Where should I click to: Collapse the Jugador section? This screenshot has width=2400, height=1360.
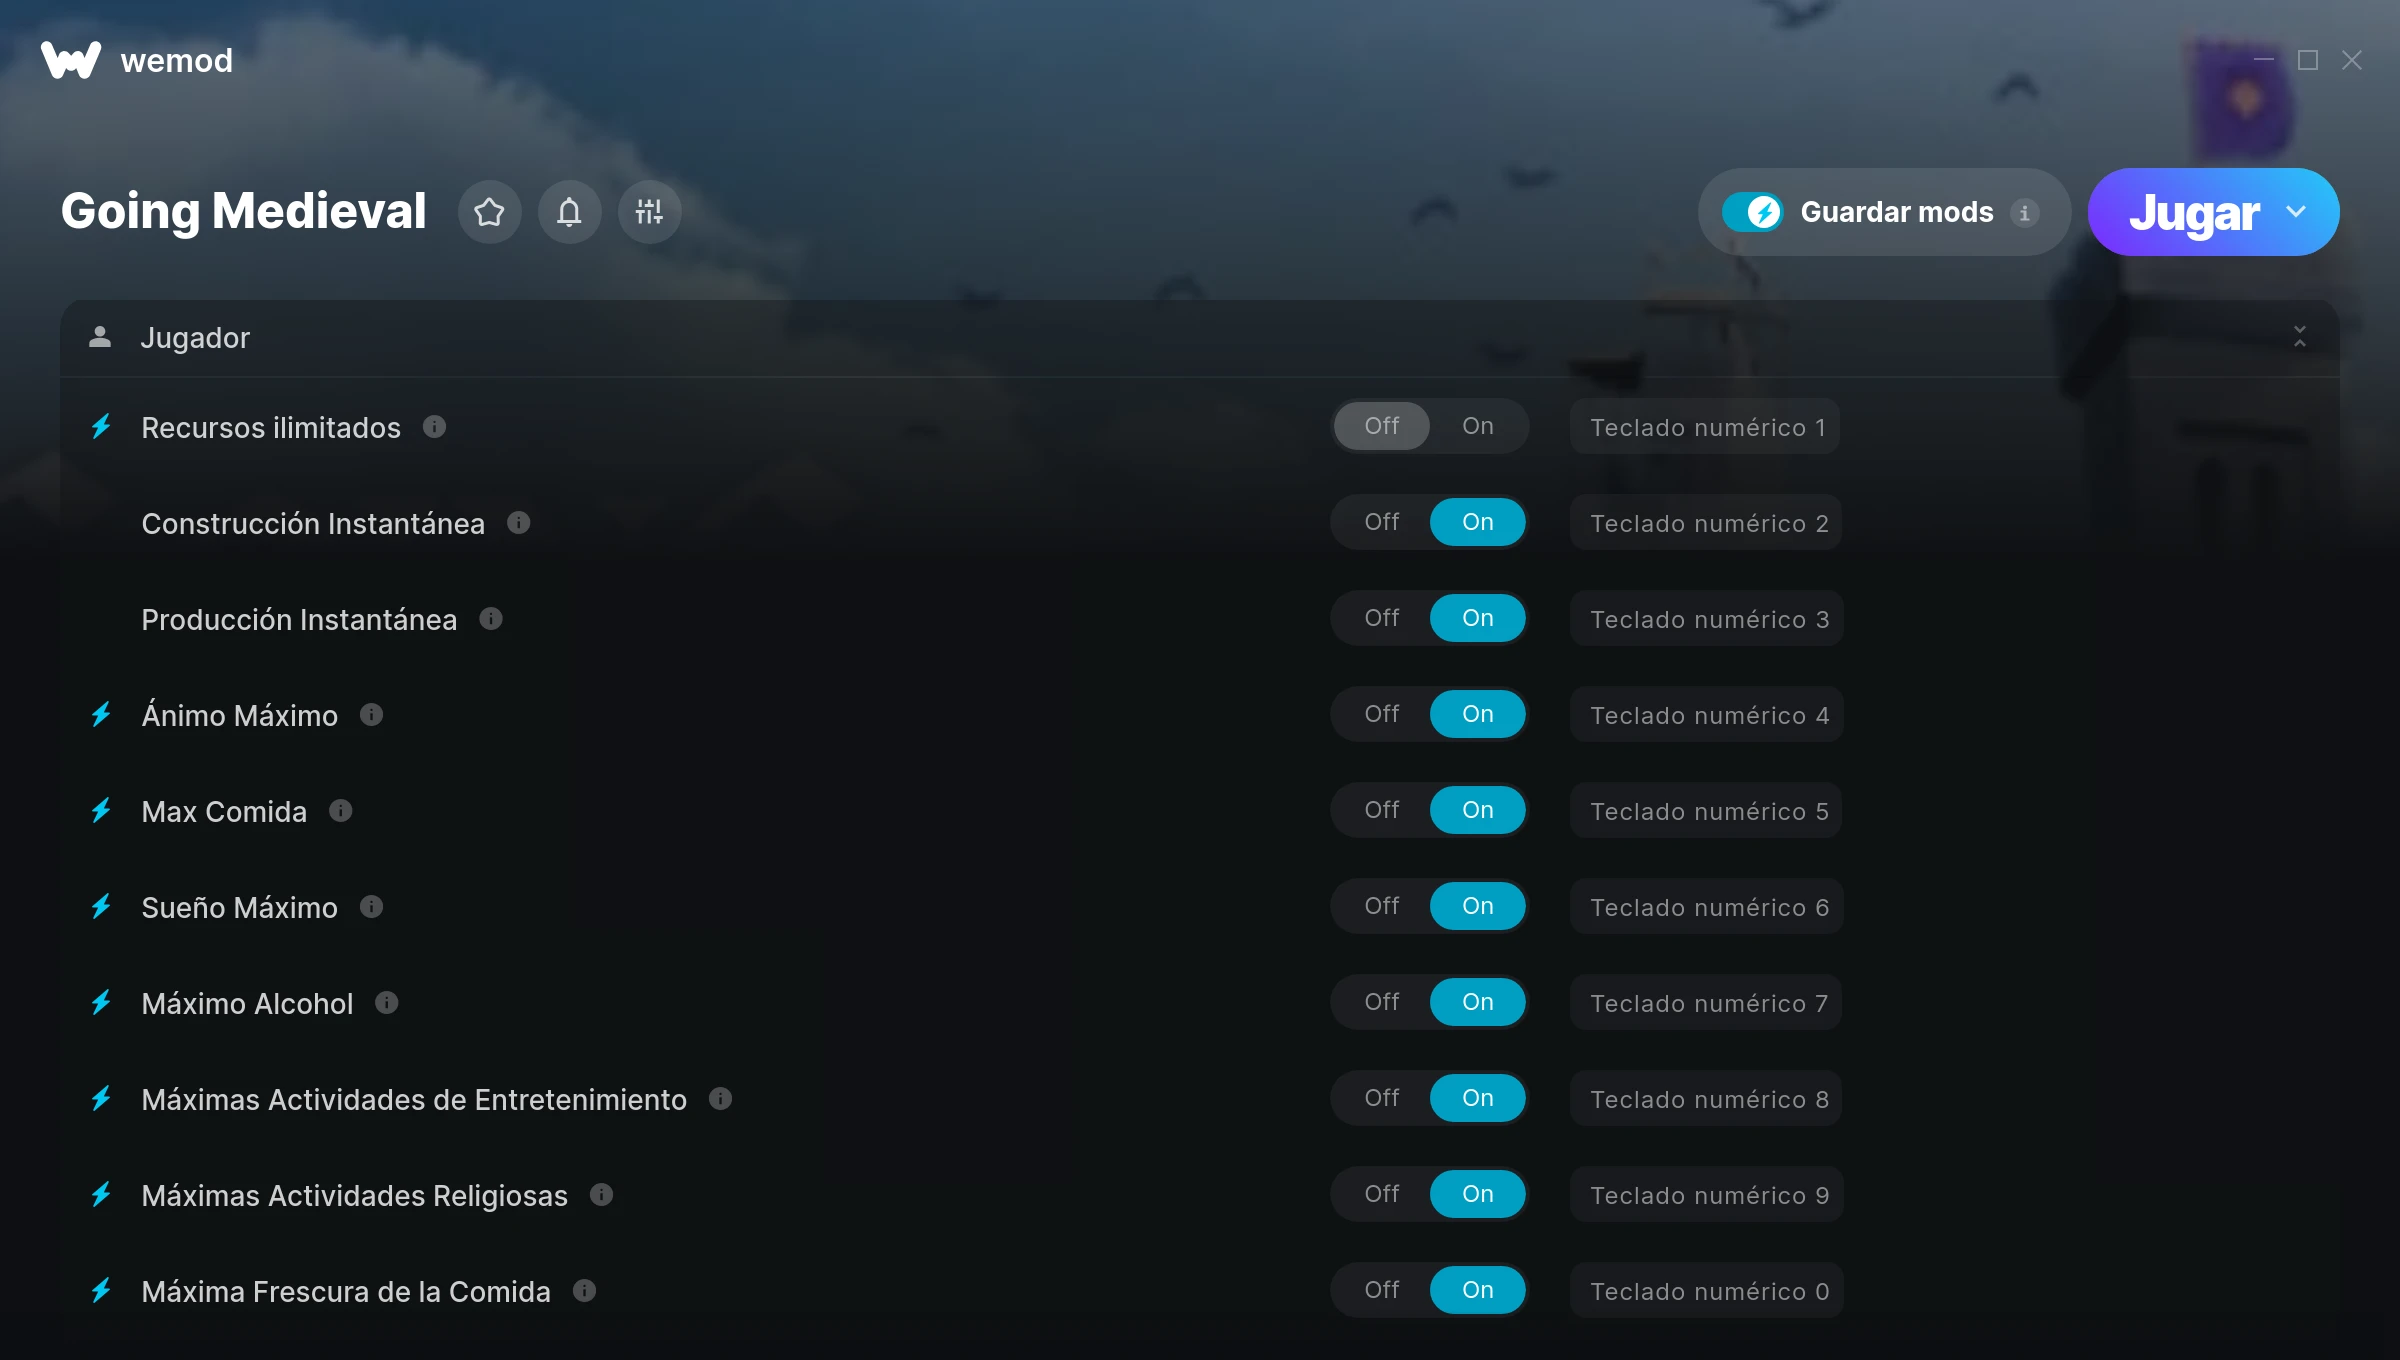click(x=2299, y=337)
